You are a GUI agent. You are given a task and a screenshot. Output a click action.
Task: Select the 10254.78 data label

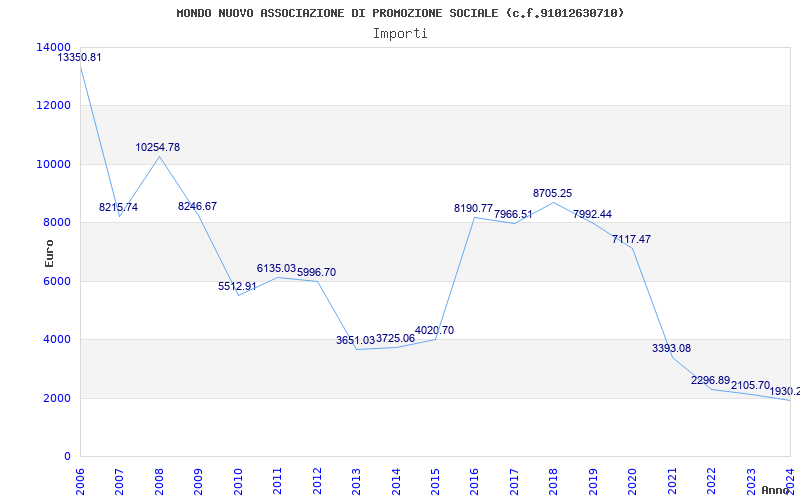(158, 147)
